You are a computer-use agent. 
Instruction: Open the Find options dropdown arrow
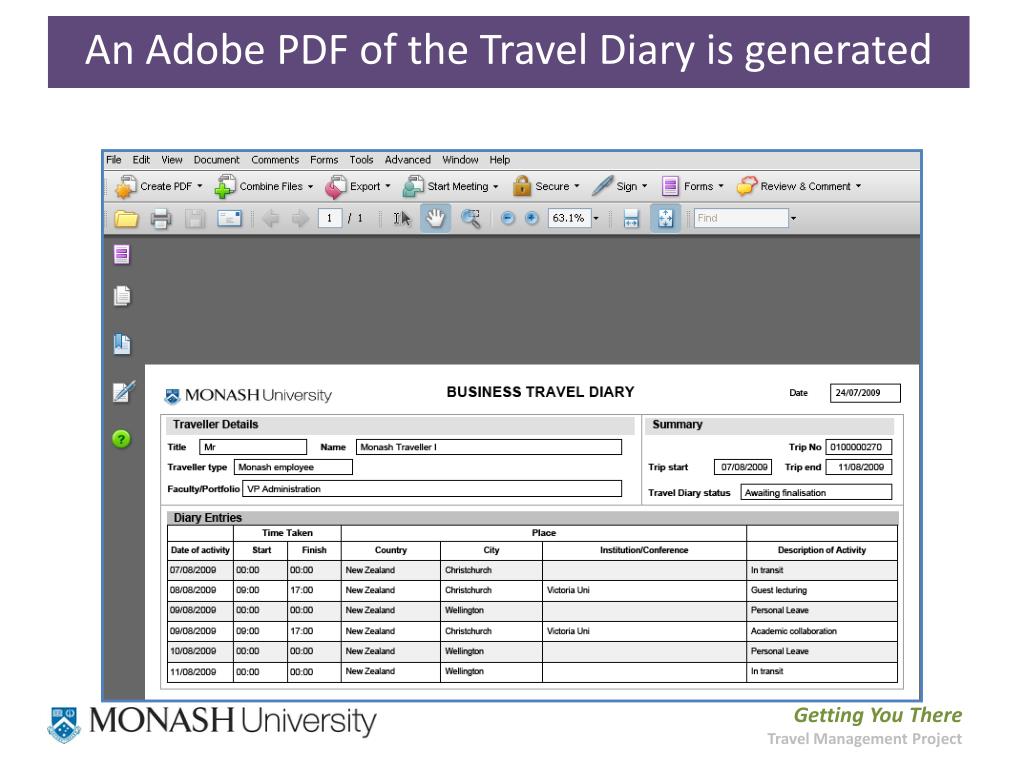793,219
